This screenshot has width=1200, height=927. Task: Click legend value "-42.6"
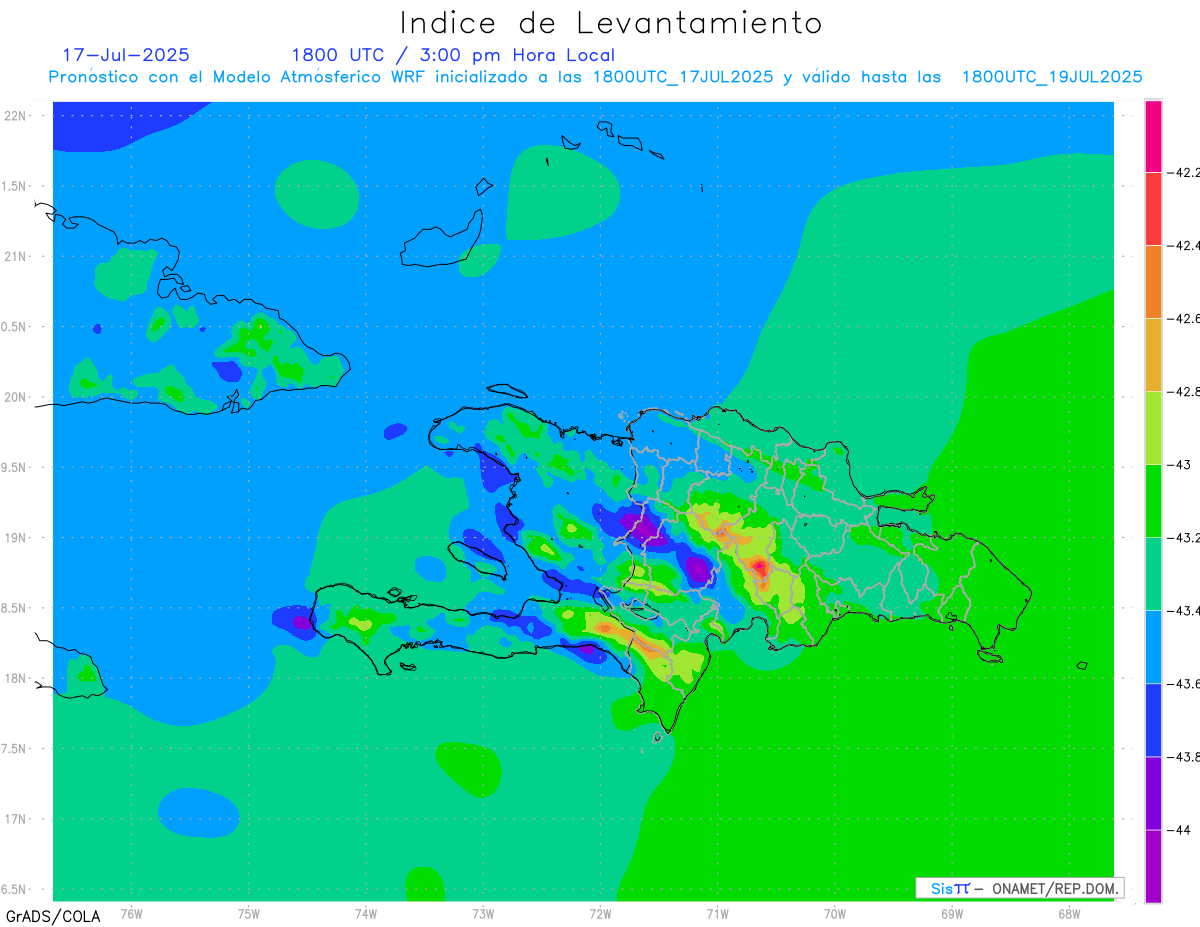[1184, 318]
